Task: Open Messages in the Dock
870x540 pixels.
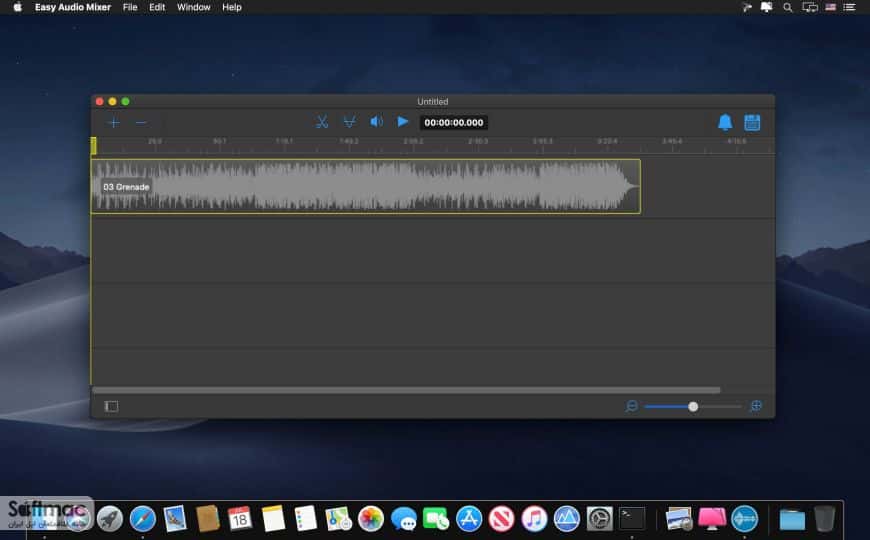Action: pos(403,519)
